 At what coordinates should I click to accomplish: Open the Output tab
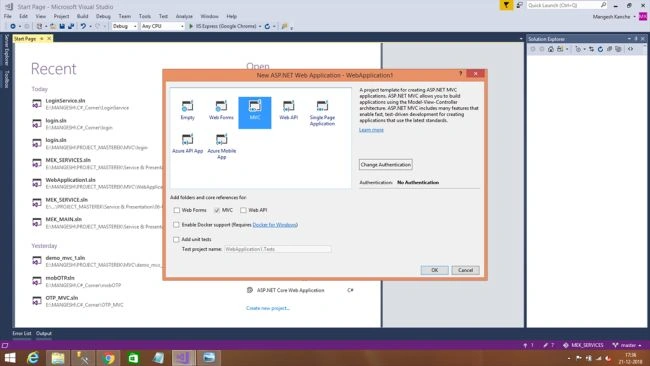[x=44, y=333]
